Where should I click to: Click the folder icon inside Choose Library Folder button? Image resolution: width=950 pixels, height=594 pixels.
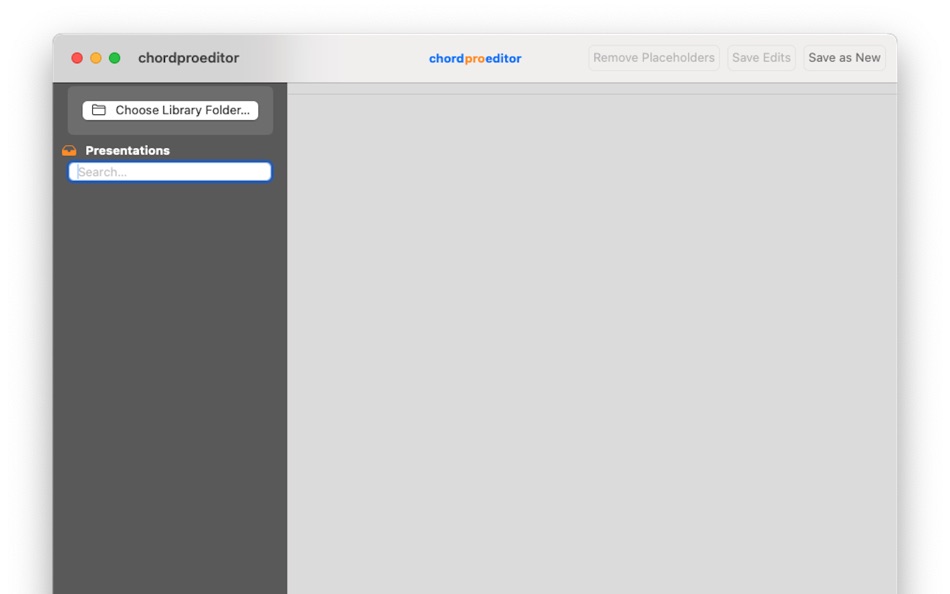click(x=99, y=110)
